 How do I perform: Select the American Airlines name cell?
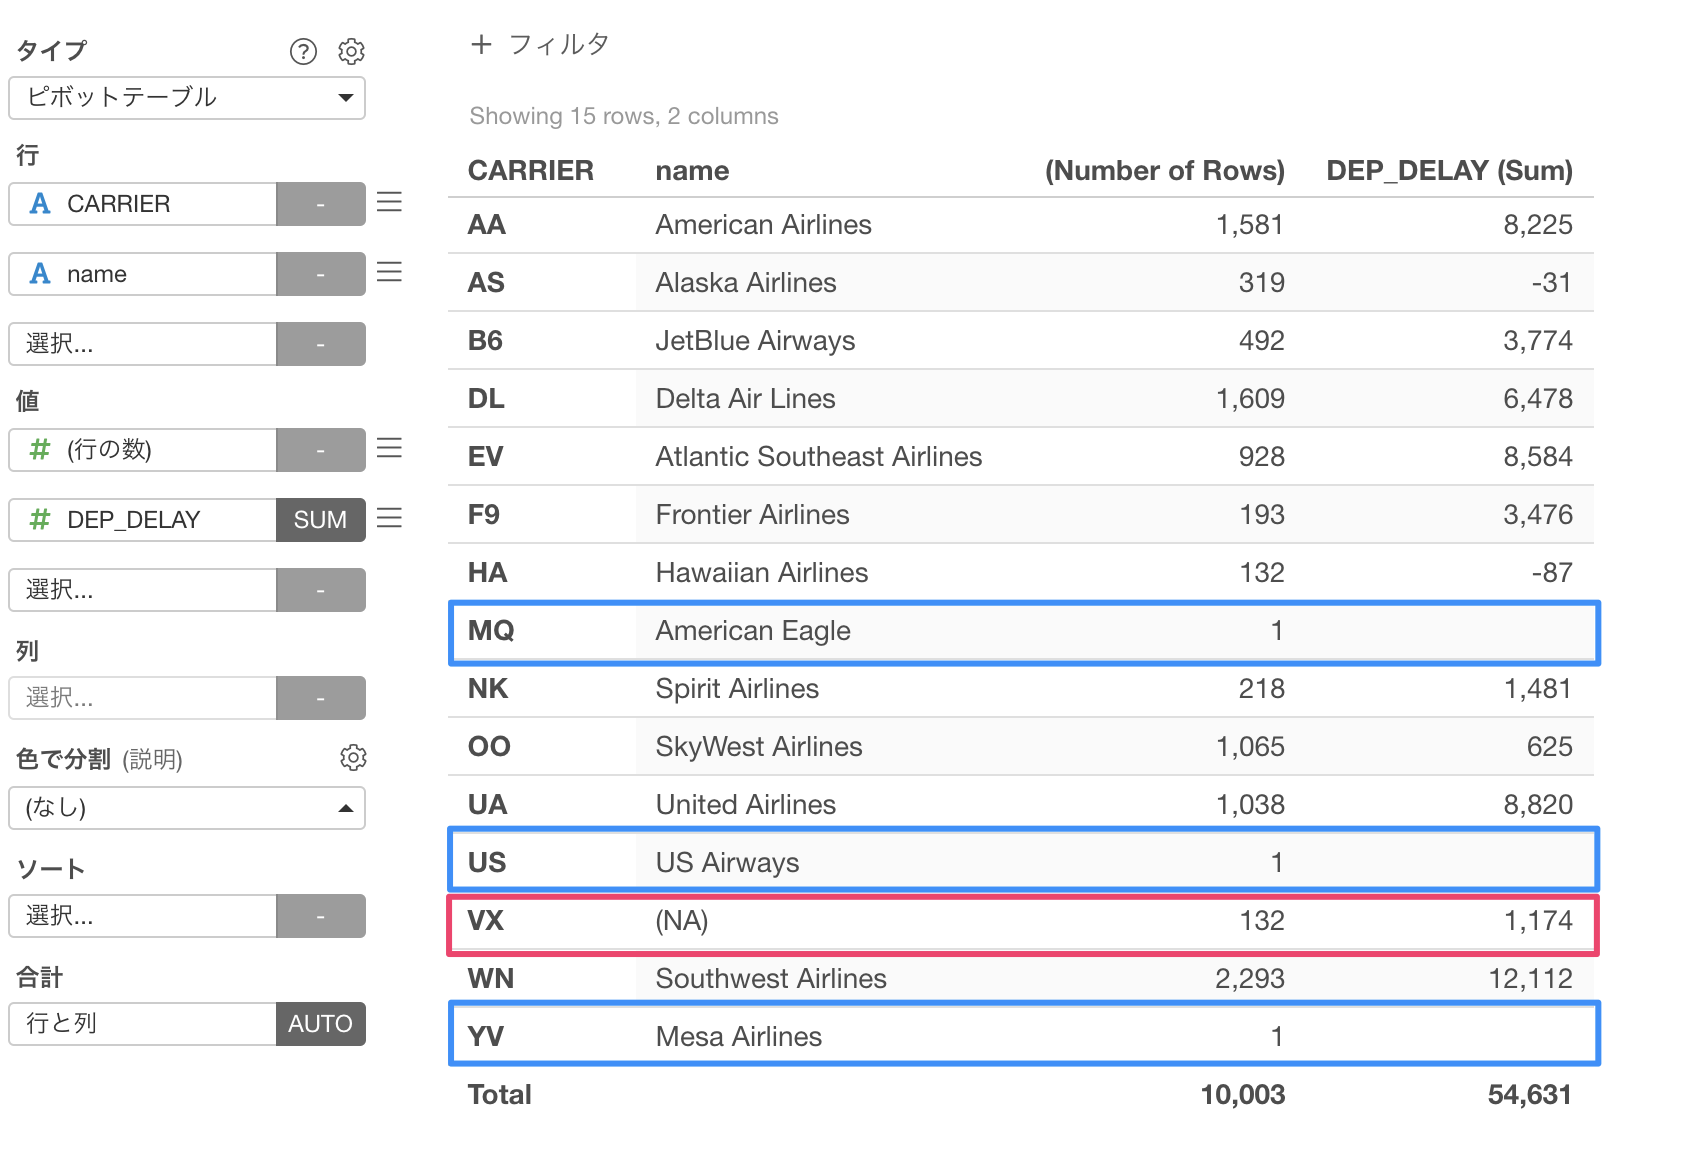[764, 224]
